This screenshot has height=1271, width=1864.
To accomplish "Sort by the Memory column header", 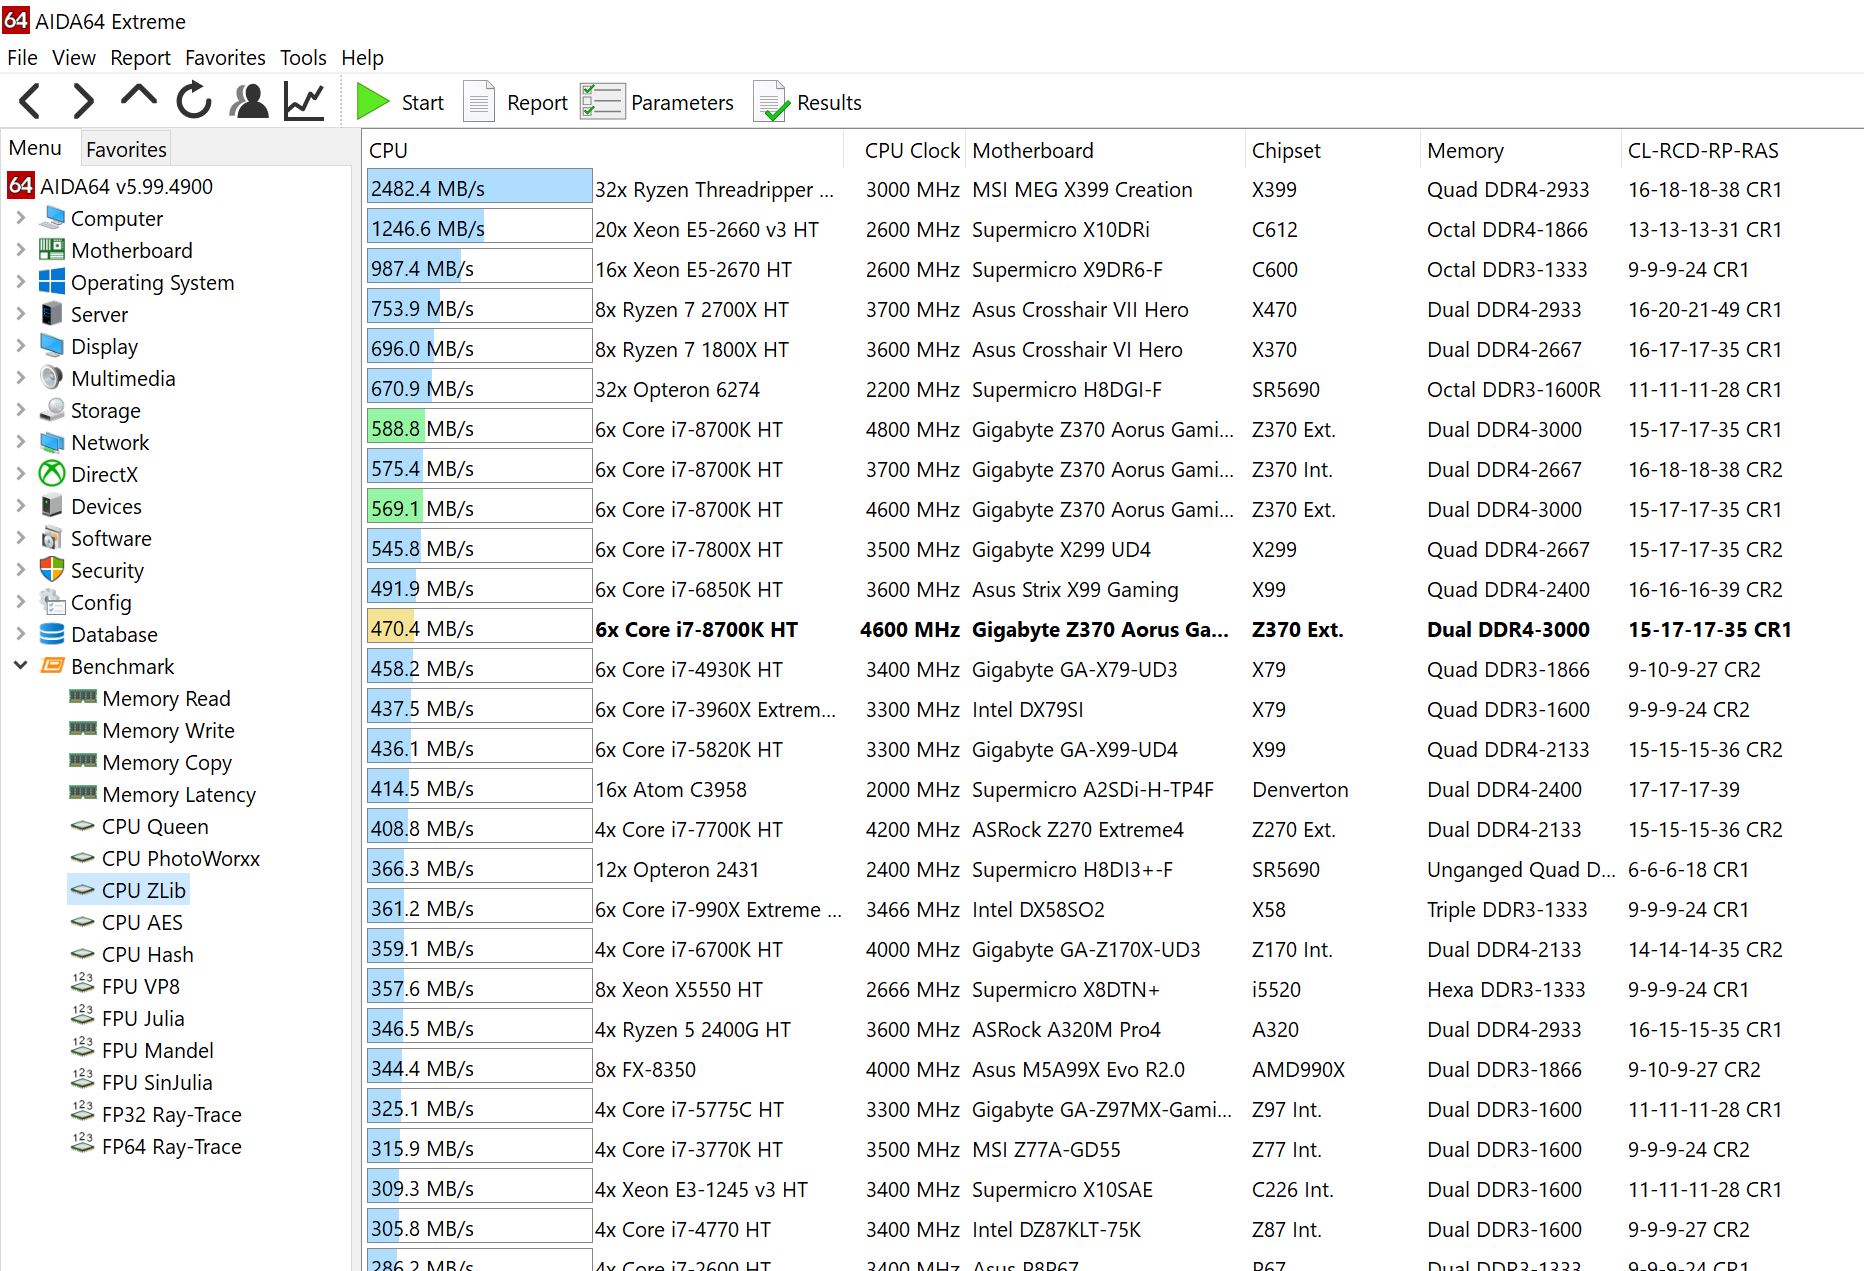I will (x=1520, y=150).
